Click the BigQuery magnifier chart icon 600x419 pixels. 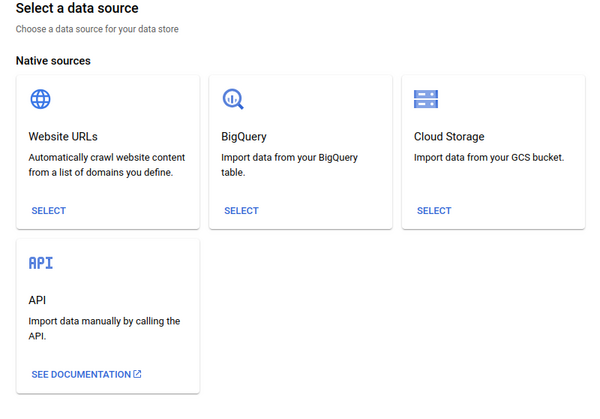click(233, 99)
